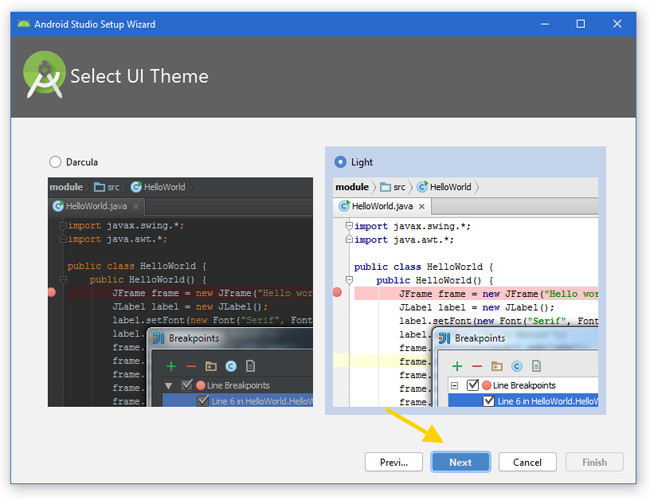Toggle Line Breakpoints checkbox in Darcula preview
The width and height of the screenshot is (650, 499).
[185, 385]
